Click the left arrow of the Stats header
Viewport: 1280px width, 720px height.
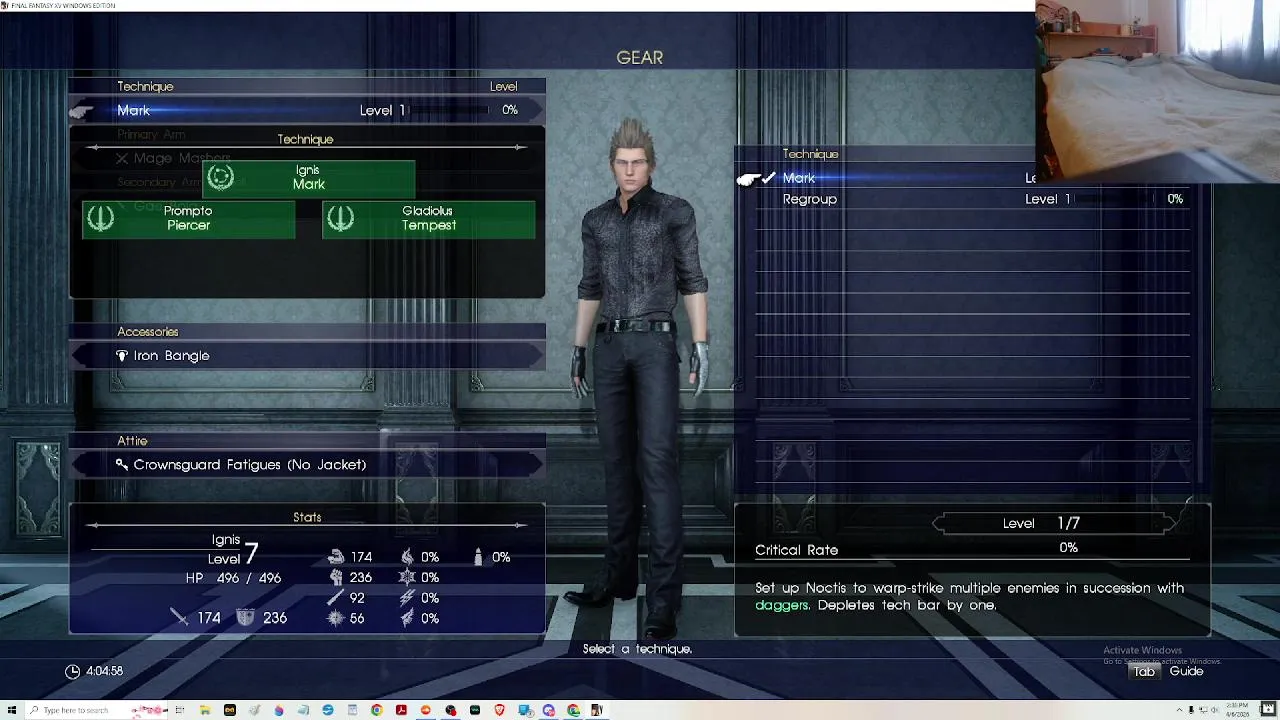point(93,525)
